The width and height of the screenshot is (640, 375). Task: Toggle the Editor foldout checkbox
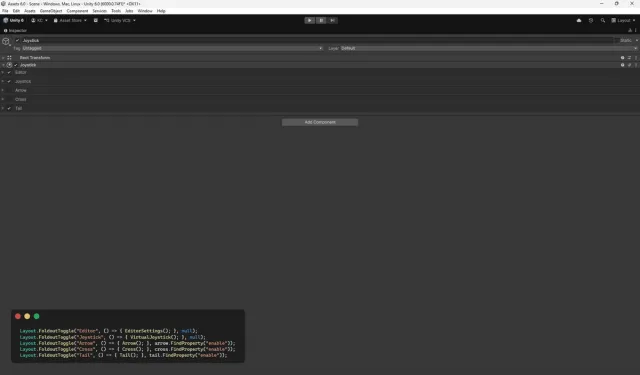click(9, 73)
